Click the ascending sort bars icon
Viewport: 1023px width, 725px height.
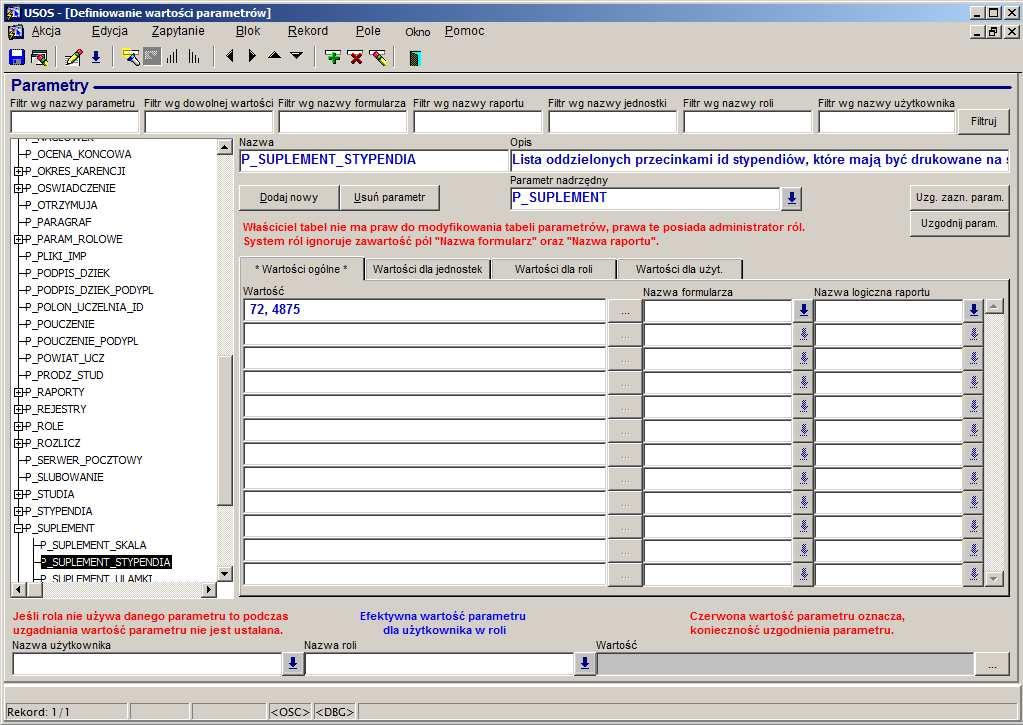pos(172,57)
